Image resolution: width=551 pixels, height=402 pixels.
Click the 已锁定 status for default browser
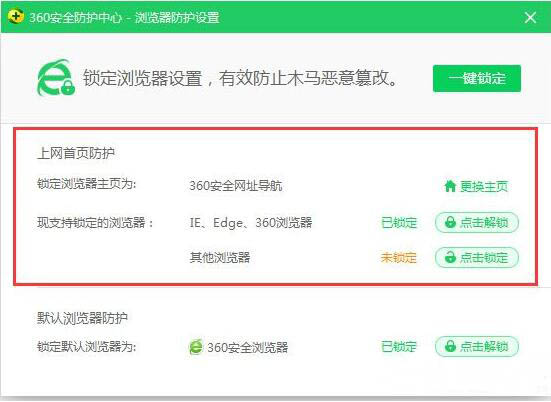(399, 346)
